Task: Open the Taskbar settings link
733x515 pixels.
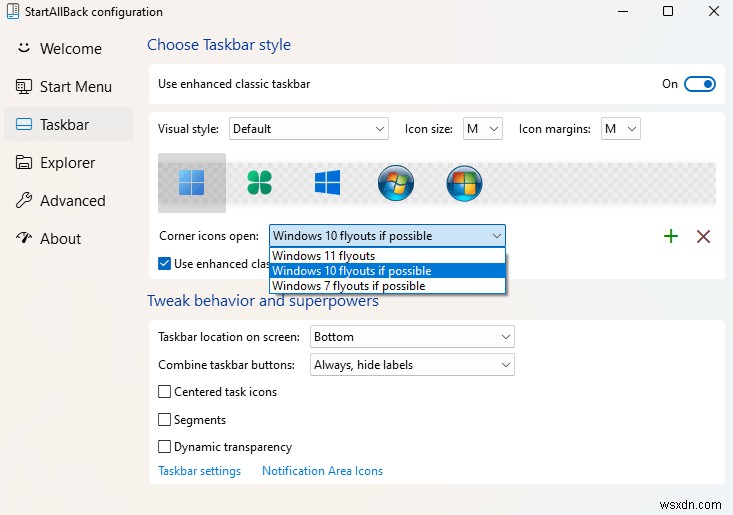Action: tap(200, 471)
